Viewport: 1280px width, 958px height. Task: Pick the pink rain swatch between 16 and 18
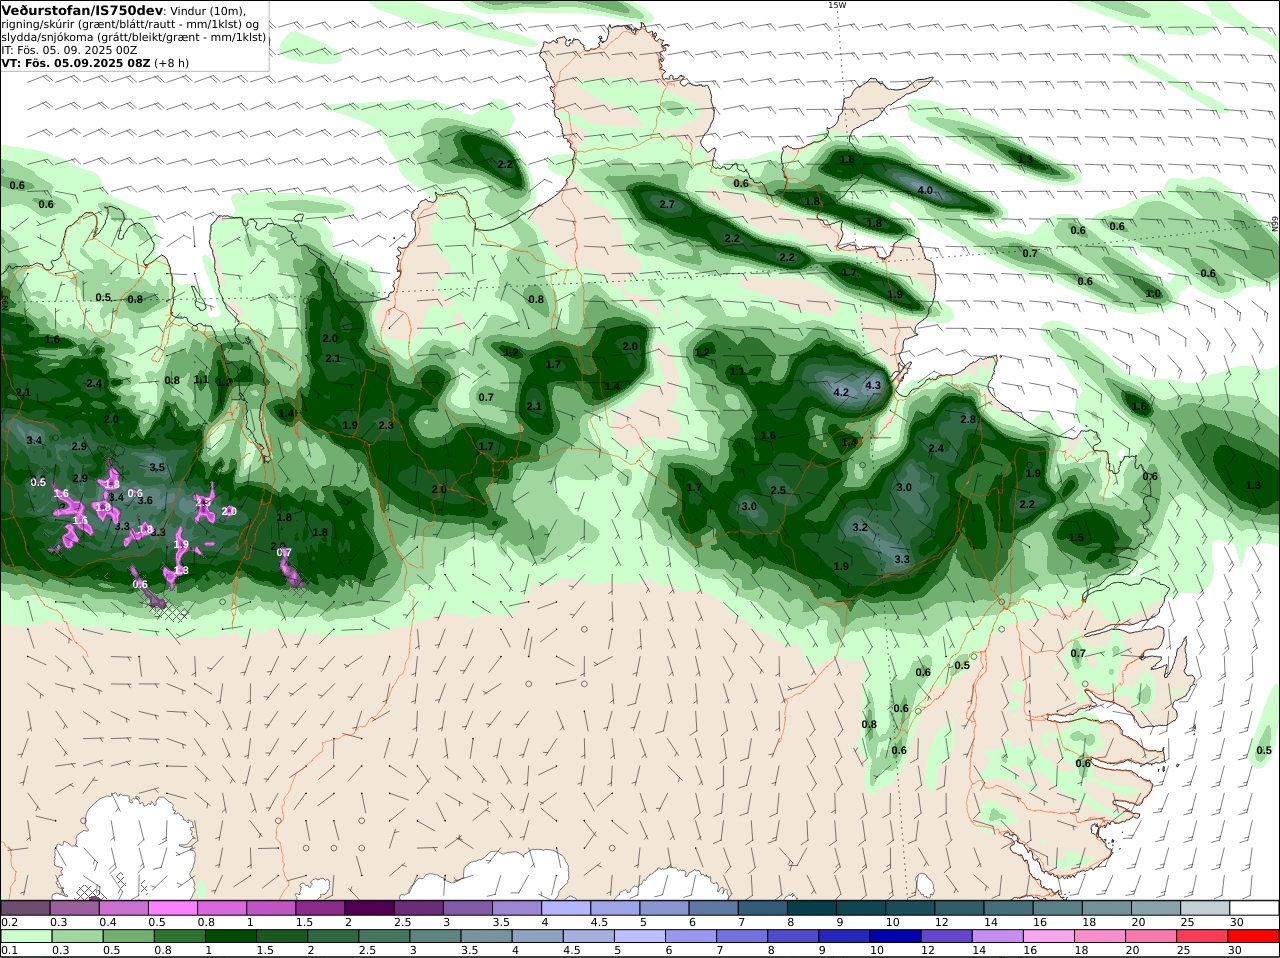pos(1048,936)
